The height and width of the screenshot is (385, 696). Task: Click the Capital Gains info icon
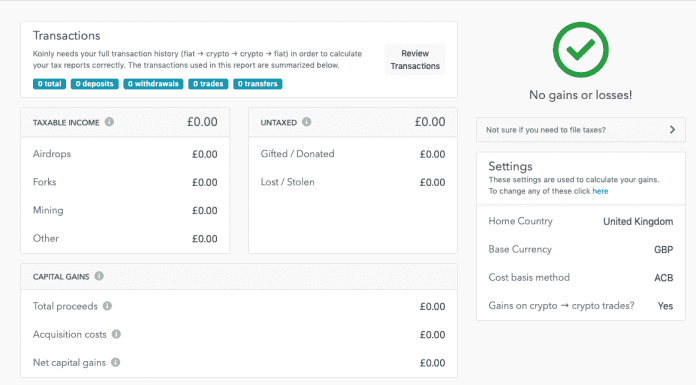(99, 276)
